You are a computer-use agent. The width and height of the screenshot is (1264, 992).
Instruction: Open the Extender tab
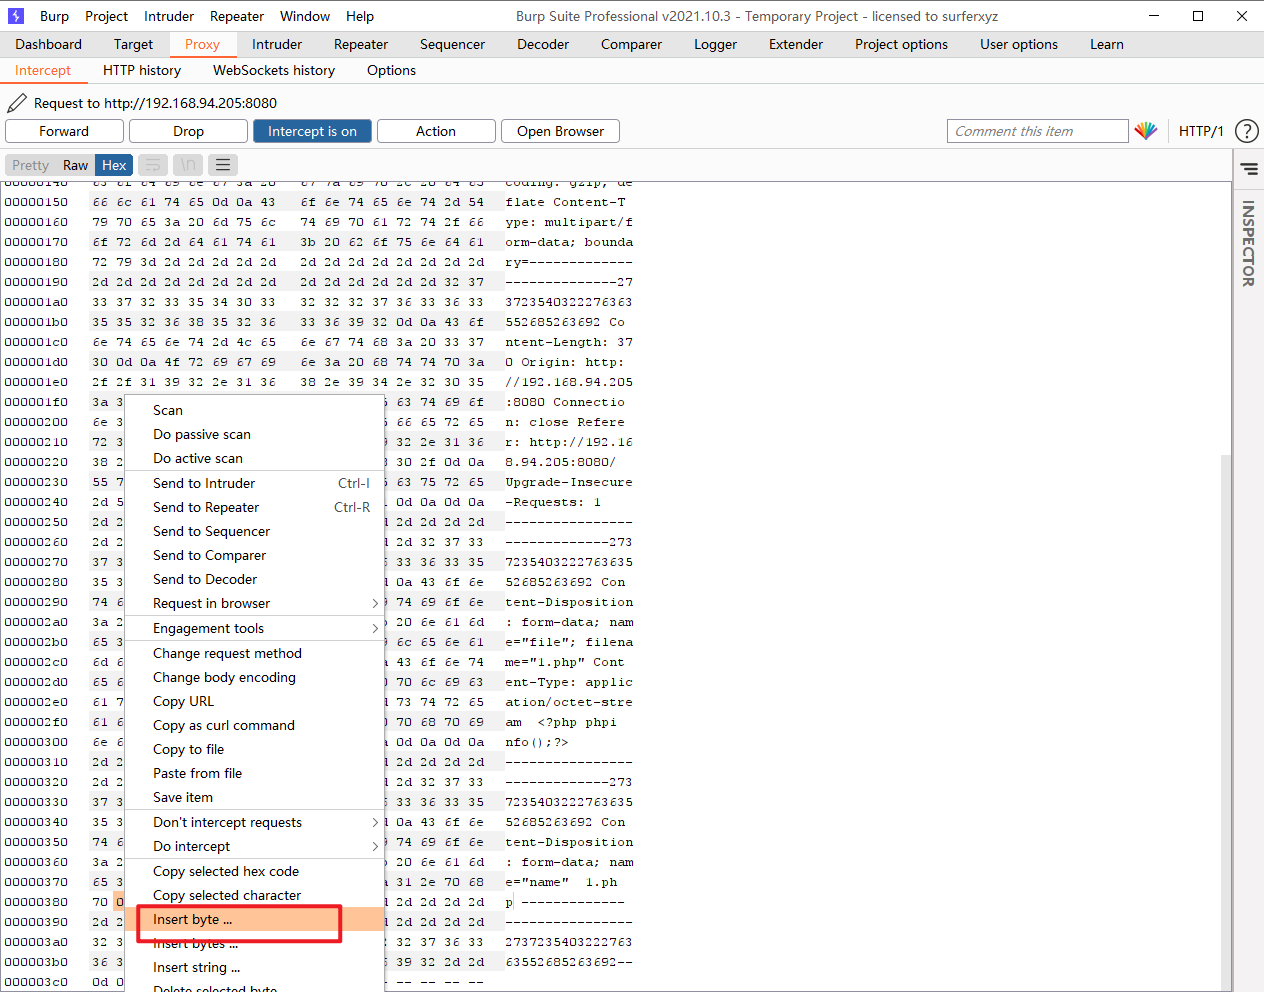(796, 44)
